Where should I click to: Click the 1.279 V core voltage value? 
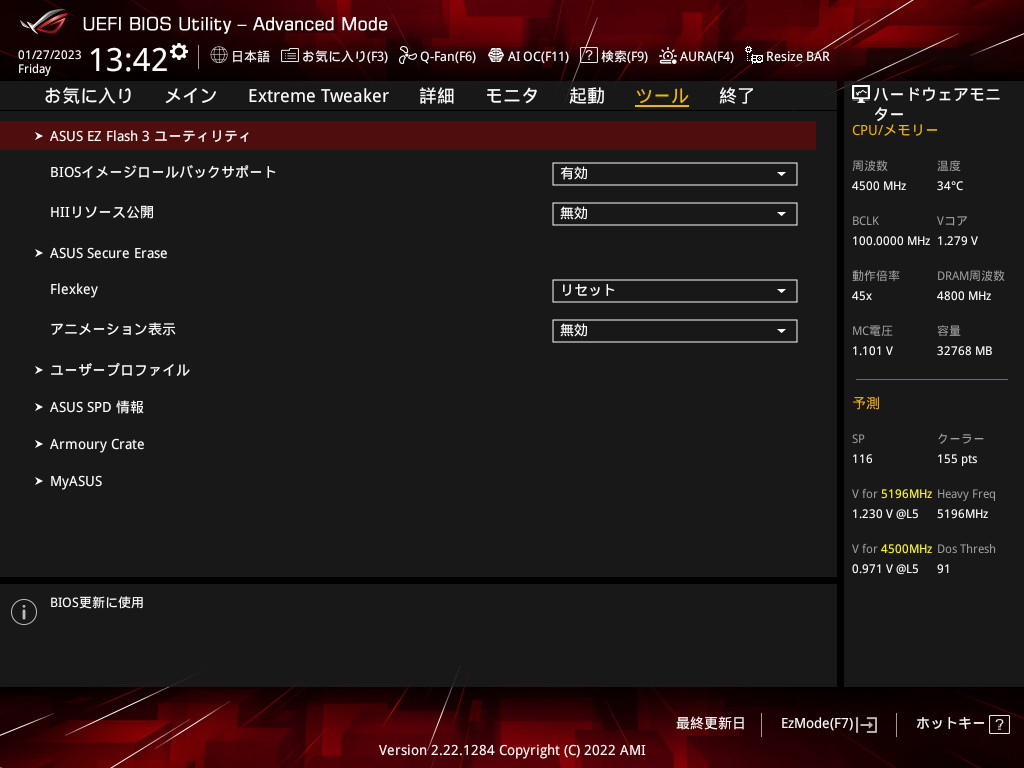(x=957, y=240)
